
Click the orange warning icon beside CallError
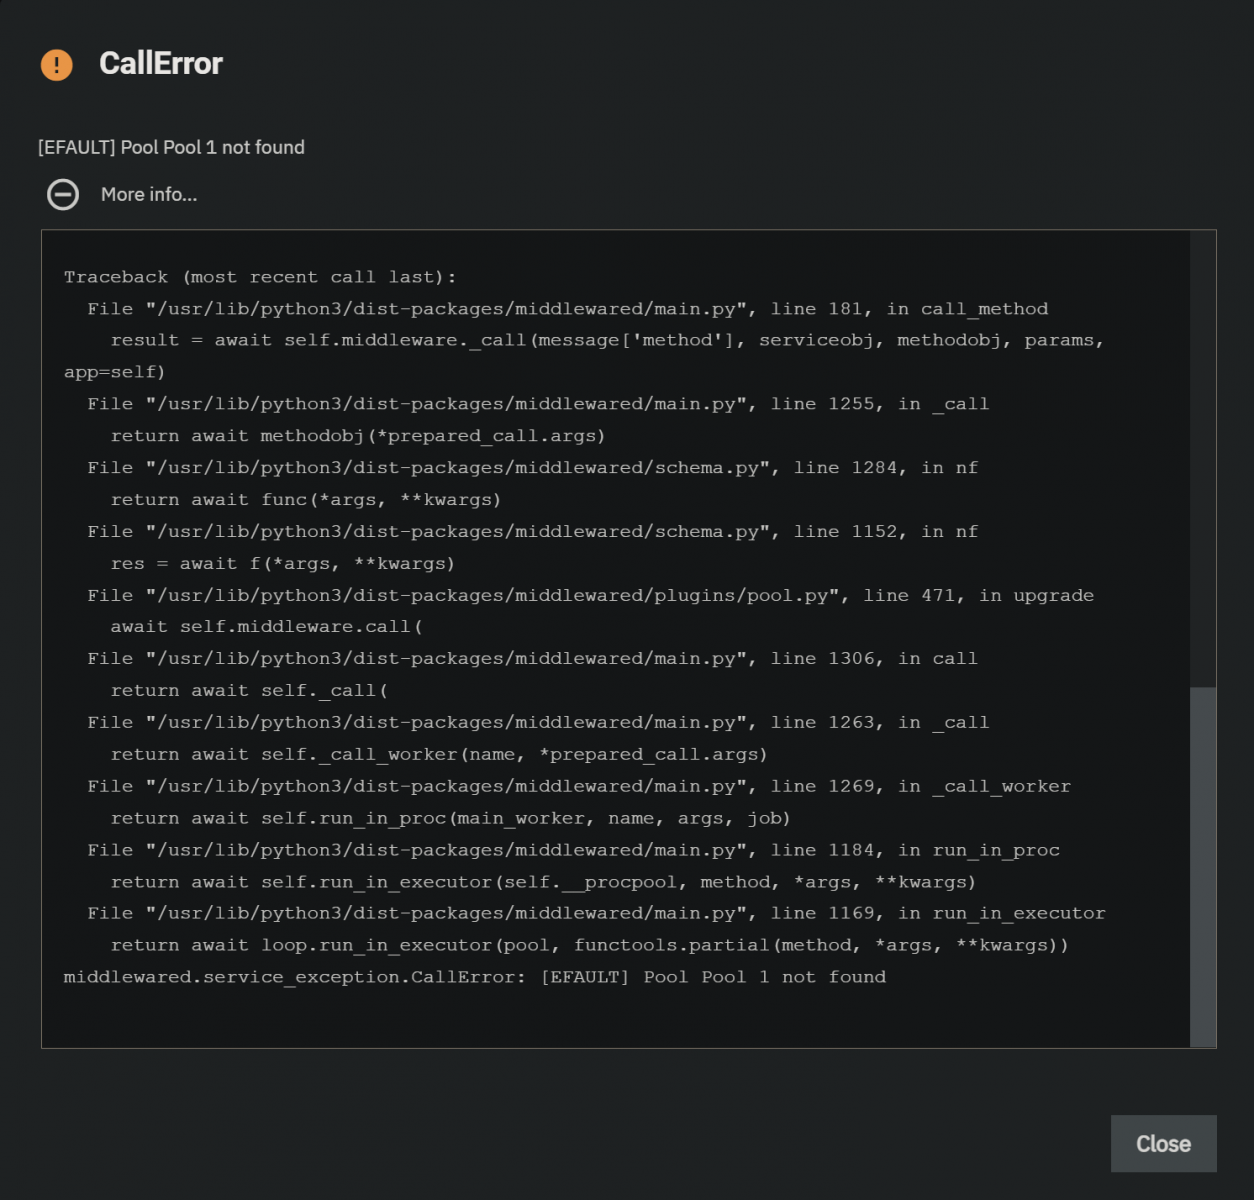click(x=57, y=65)
